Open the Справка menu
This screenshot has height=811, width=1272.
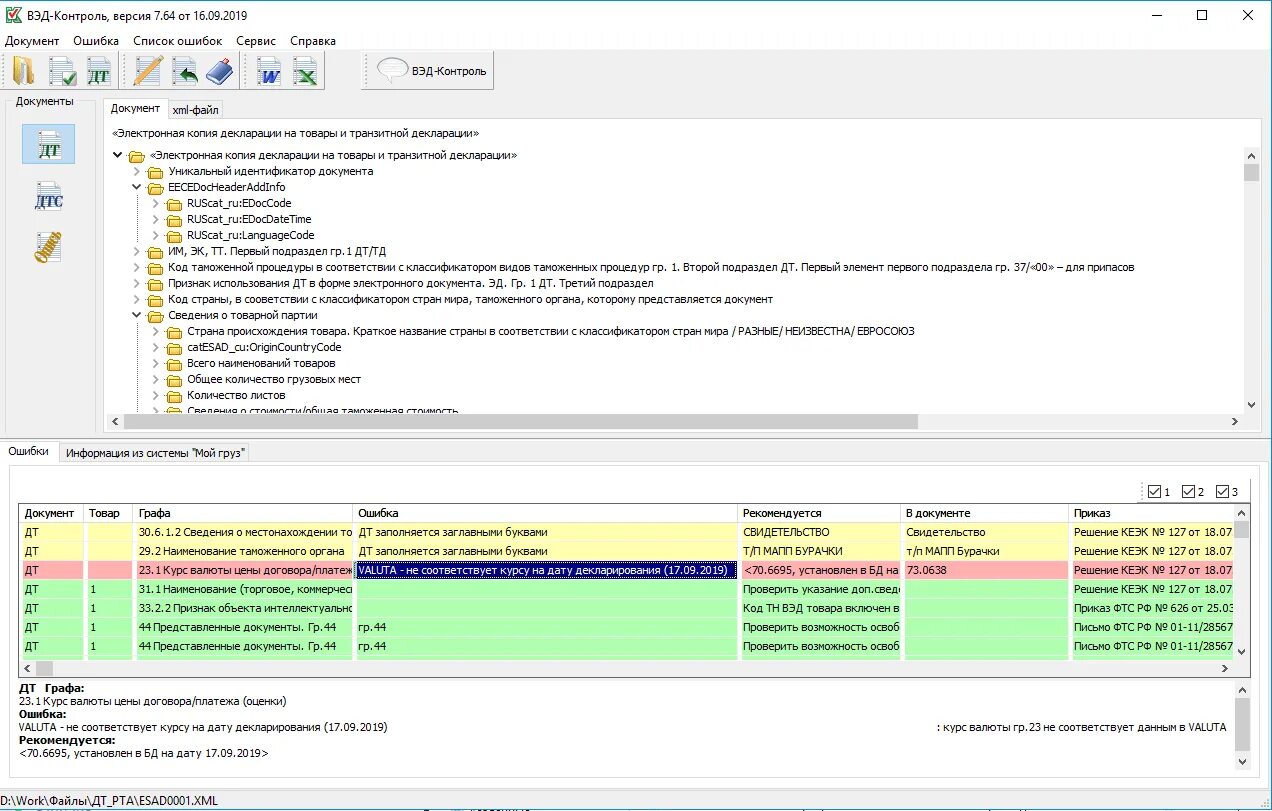click(x=313, y=41)
